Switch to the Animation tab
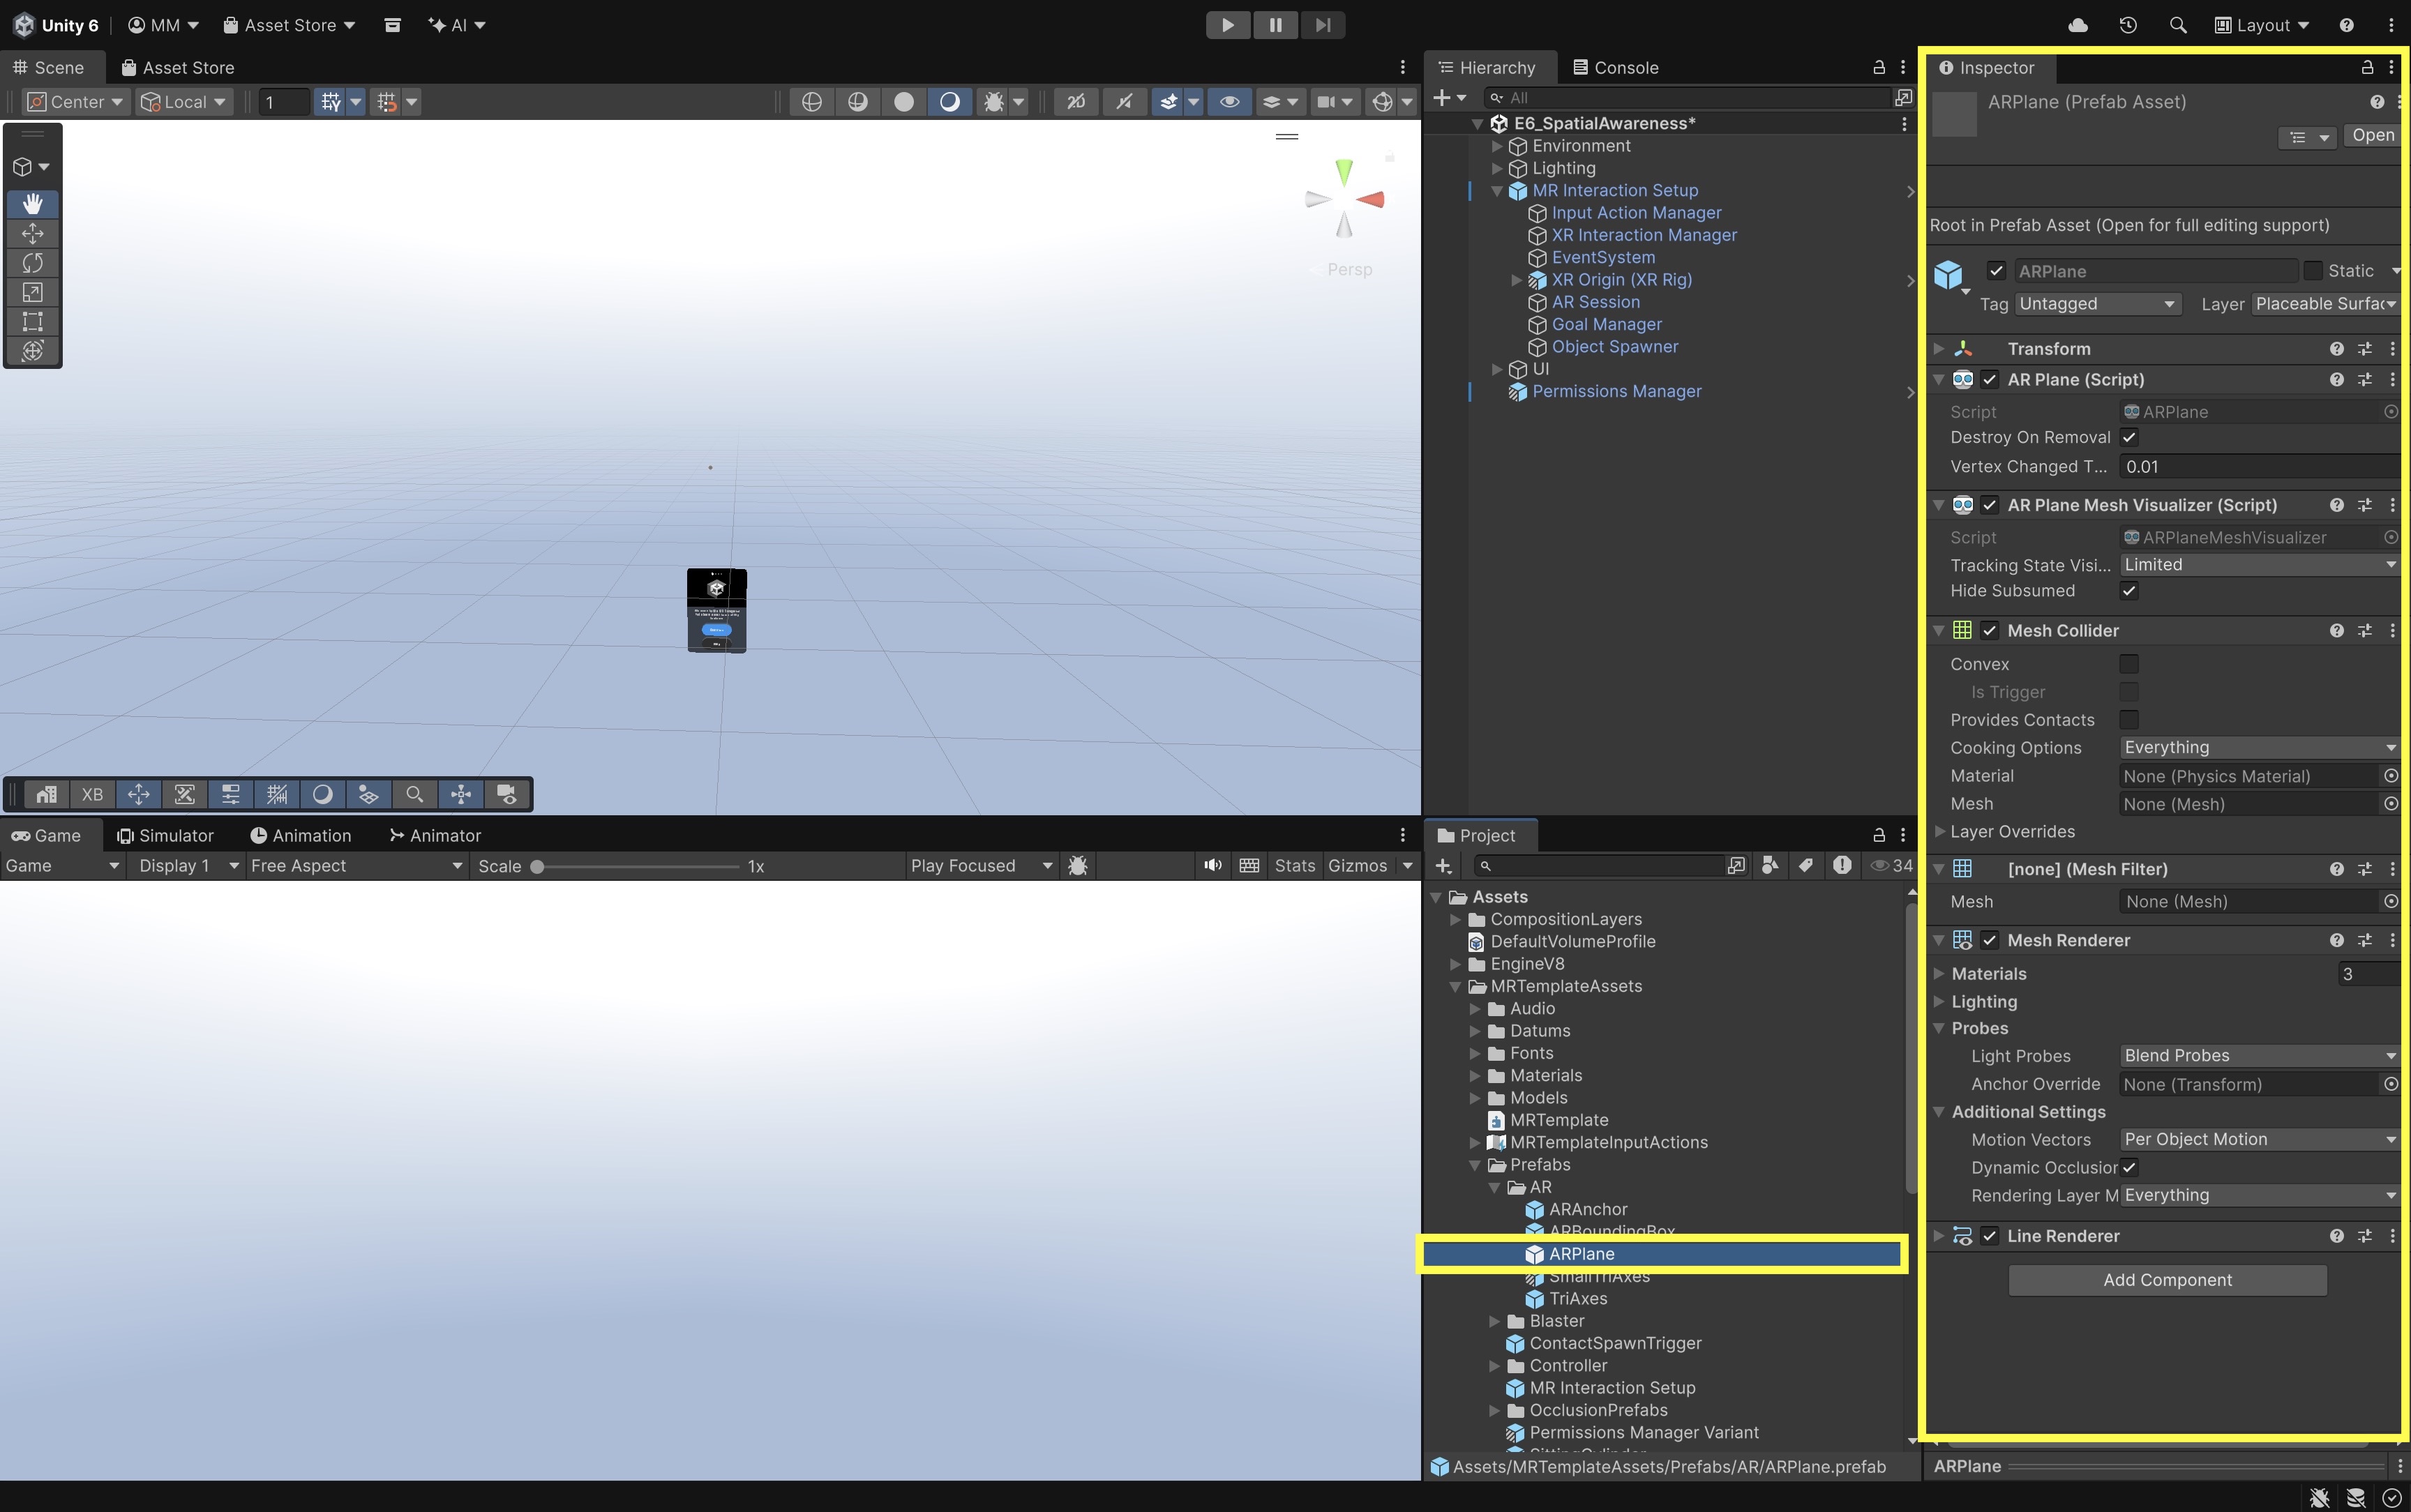Viewport: 2411px width, 1512px height. coord(301,836)
